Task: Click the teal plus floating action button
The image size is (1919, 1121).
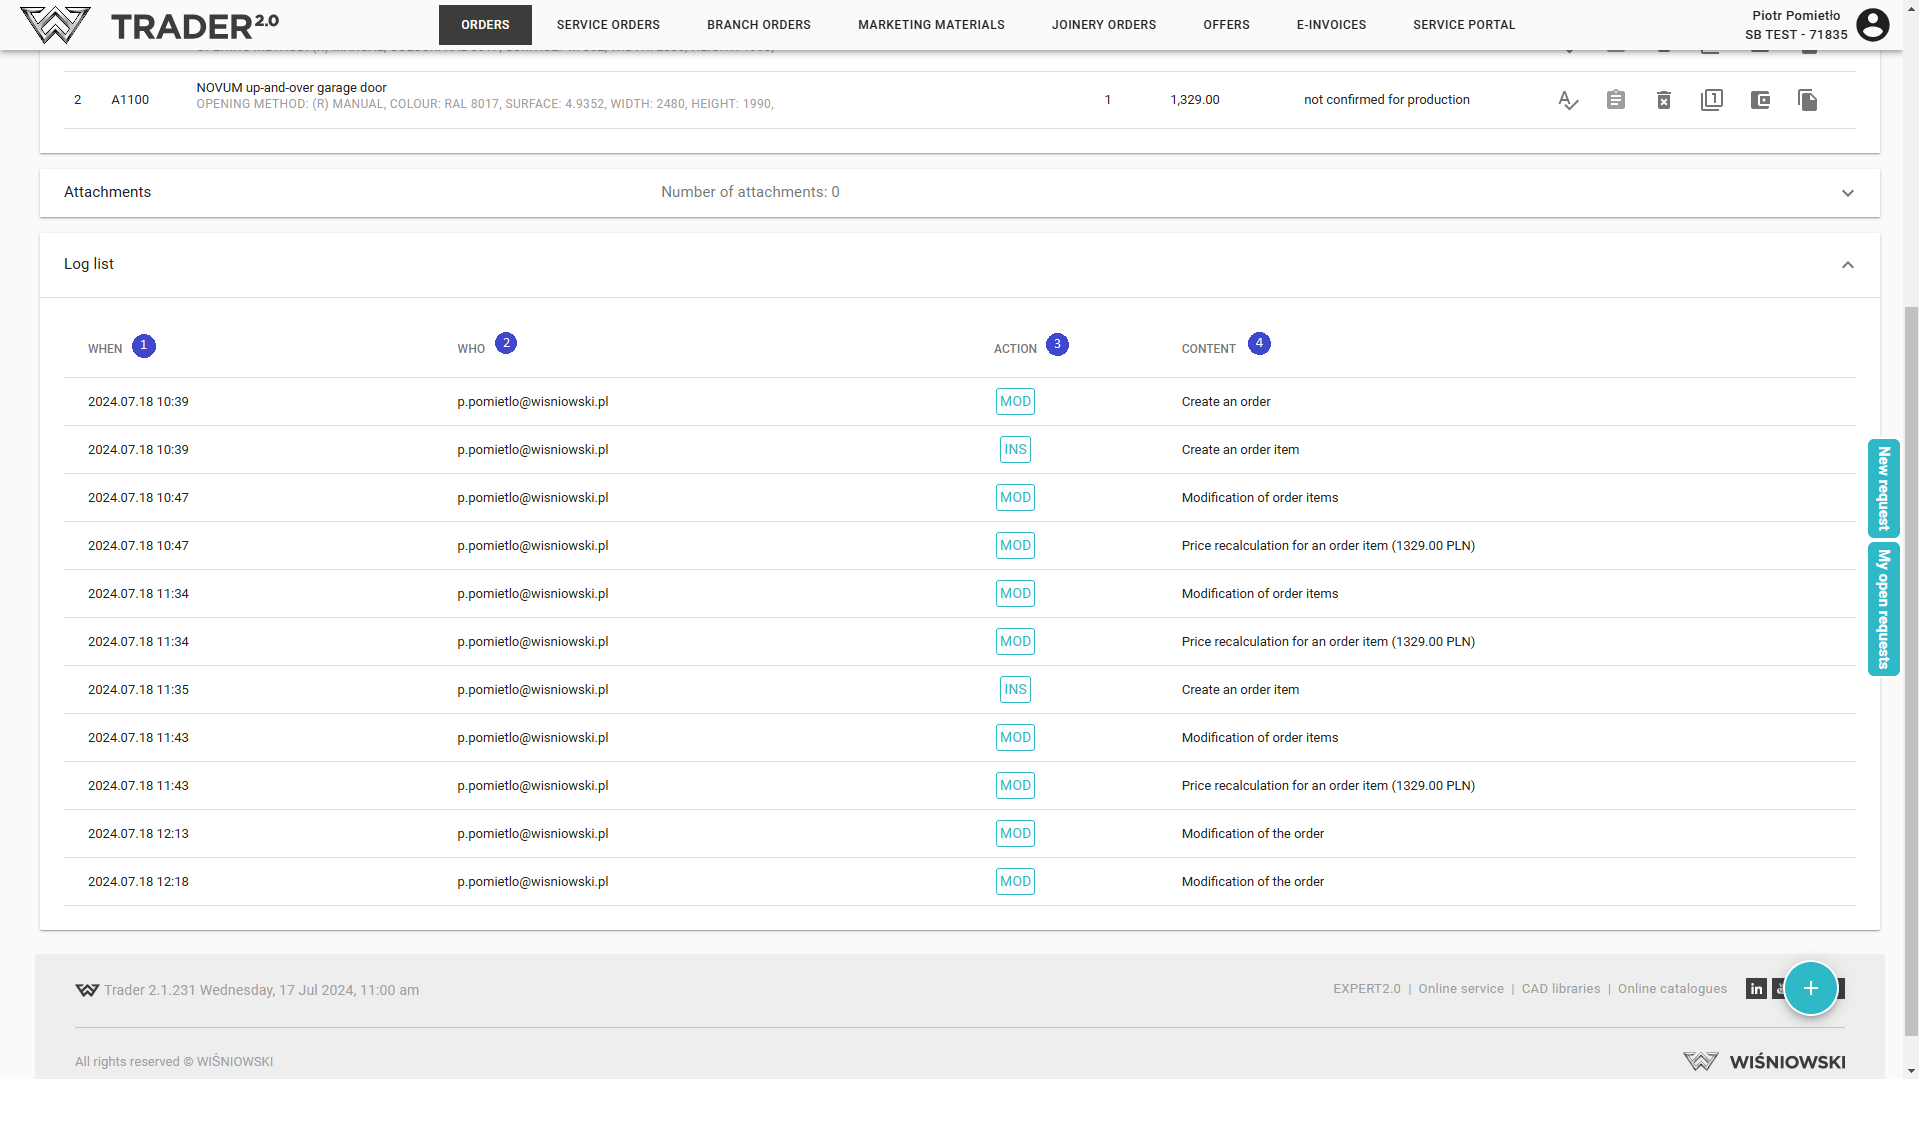Action: [x=1810, y=988]
